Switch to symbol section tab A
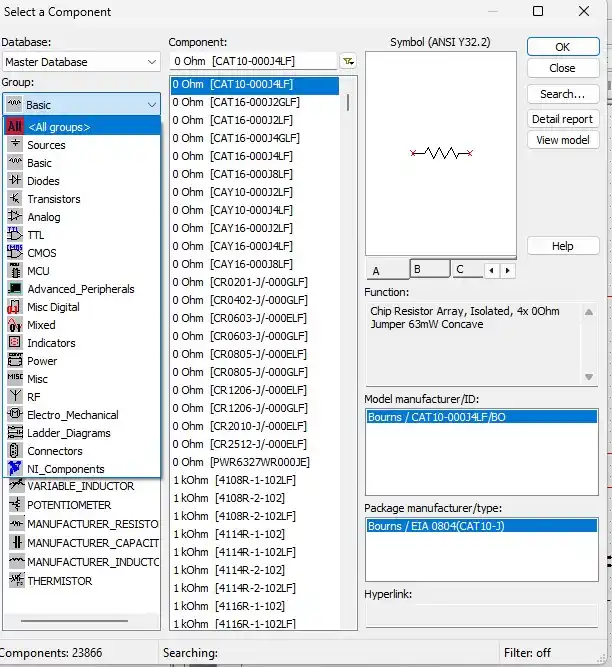The width and height of the screenshot is (612, 667). pyautogui.click(x=387, y=270)
